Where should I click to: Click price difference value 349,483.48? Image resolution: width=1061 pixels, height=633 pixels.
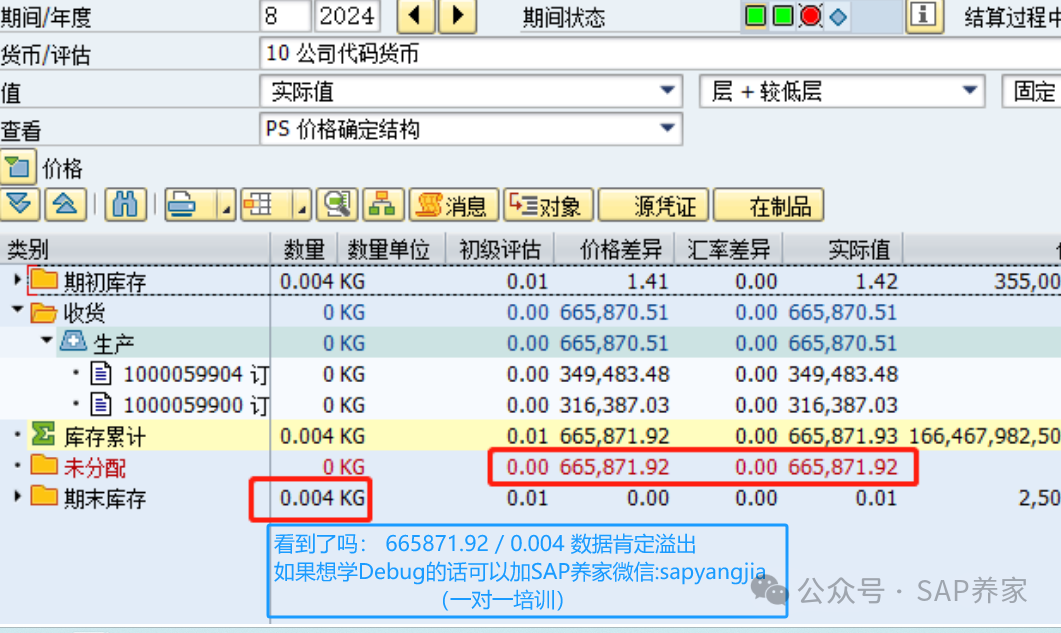(614, 374)
